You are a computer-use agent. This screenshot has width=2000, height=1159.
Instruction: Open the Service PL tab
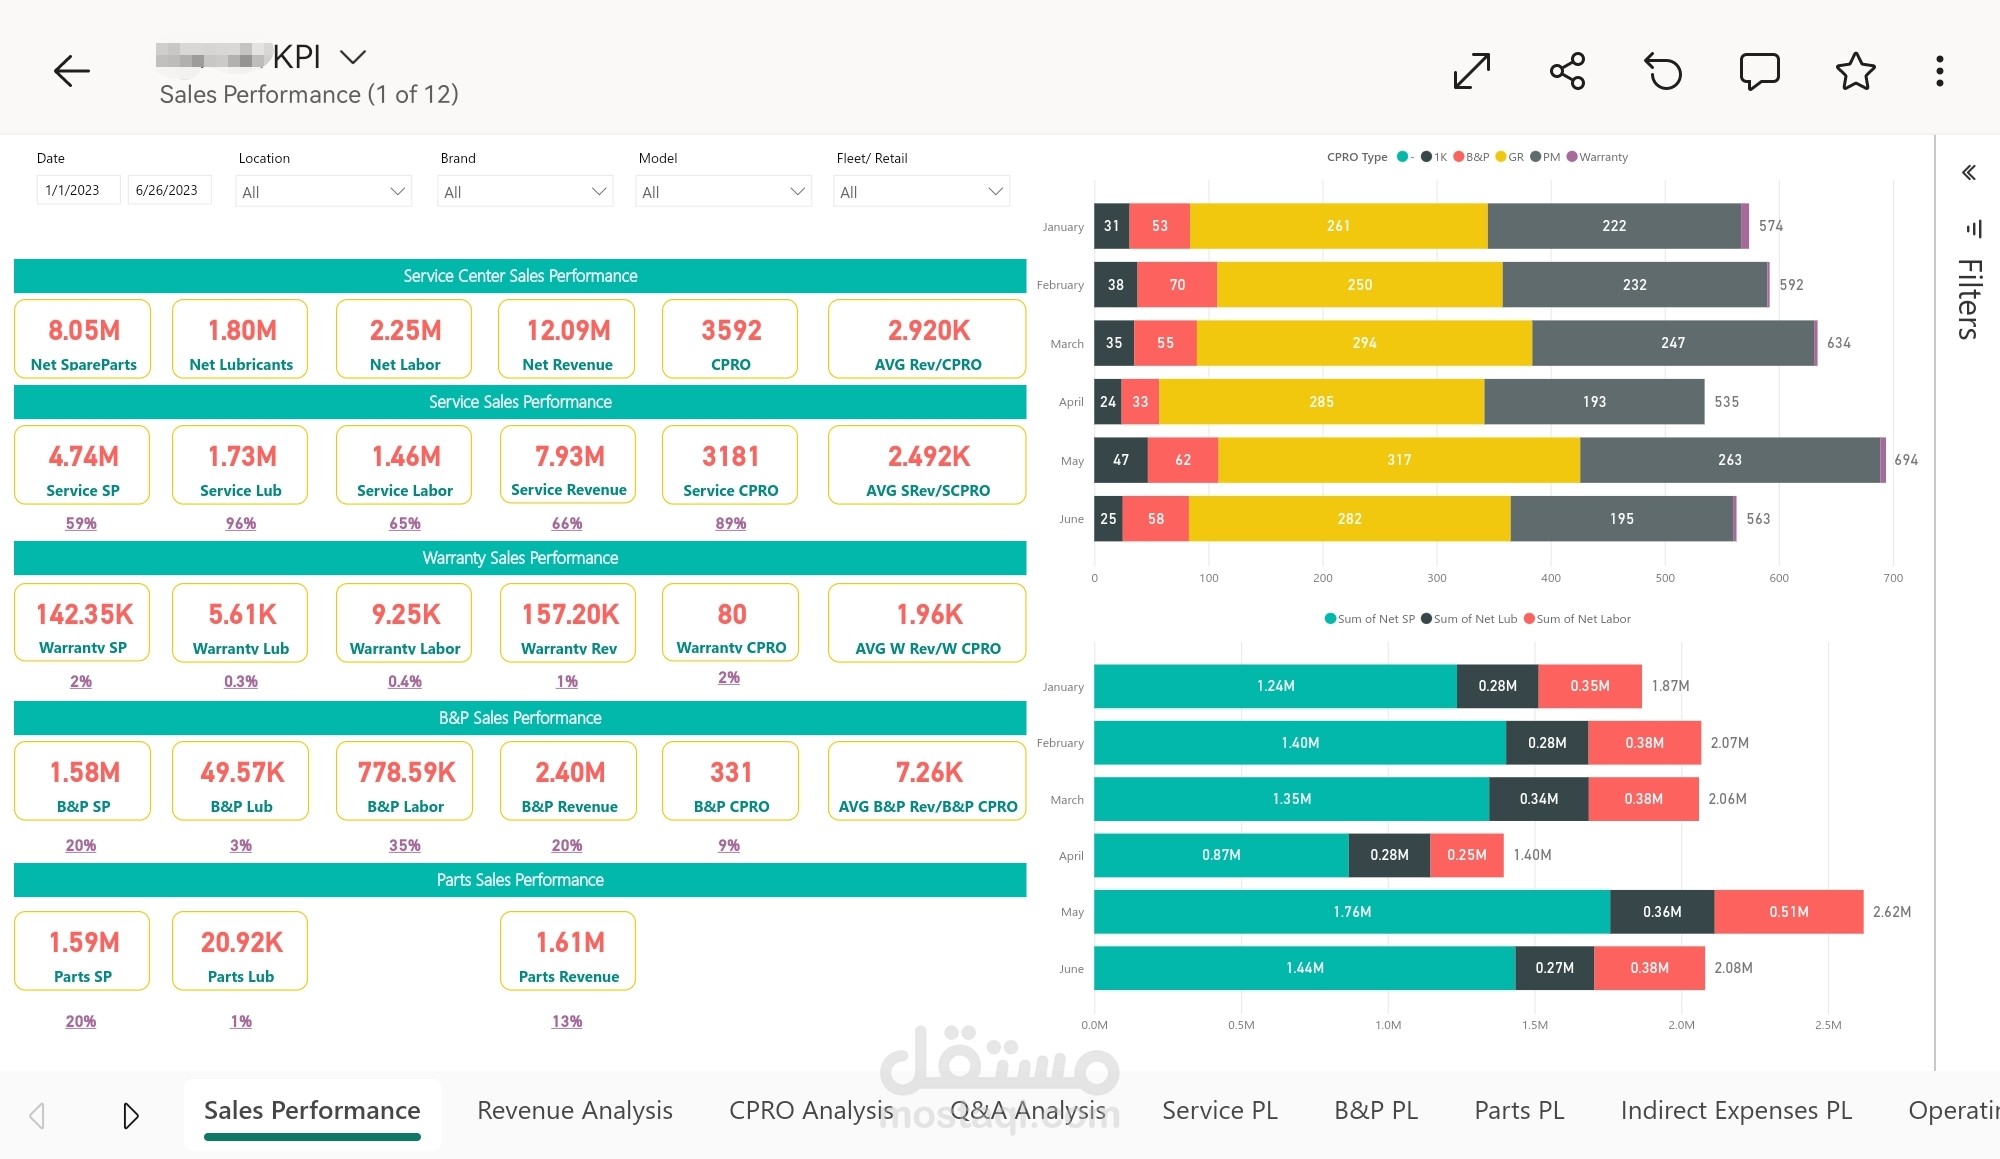1220,1111
